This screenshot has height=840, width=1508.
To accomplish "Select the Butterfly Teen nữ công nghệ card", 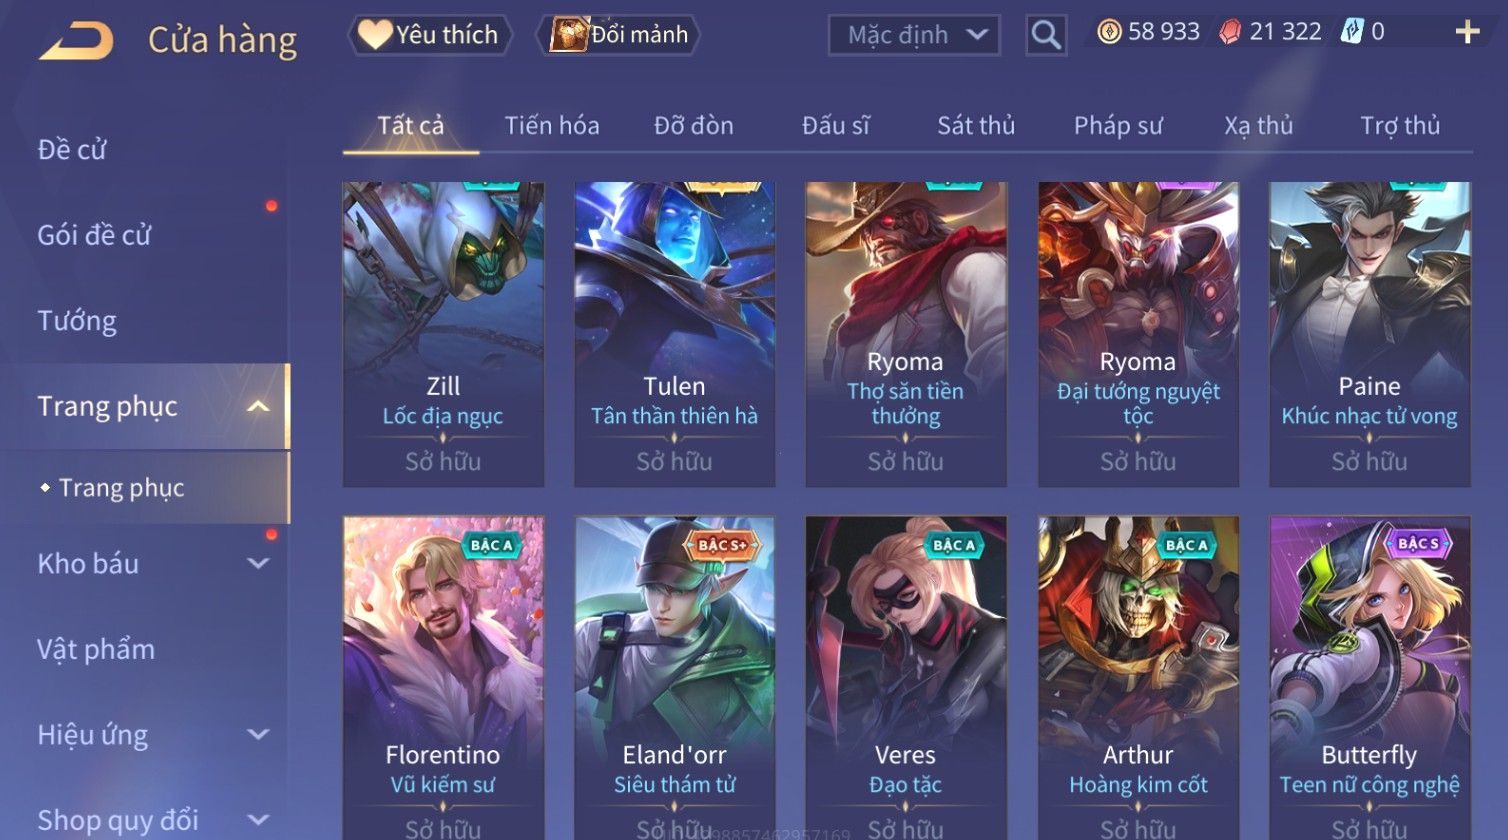I will pyautogui.click(x=1369, y=678).
